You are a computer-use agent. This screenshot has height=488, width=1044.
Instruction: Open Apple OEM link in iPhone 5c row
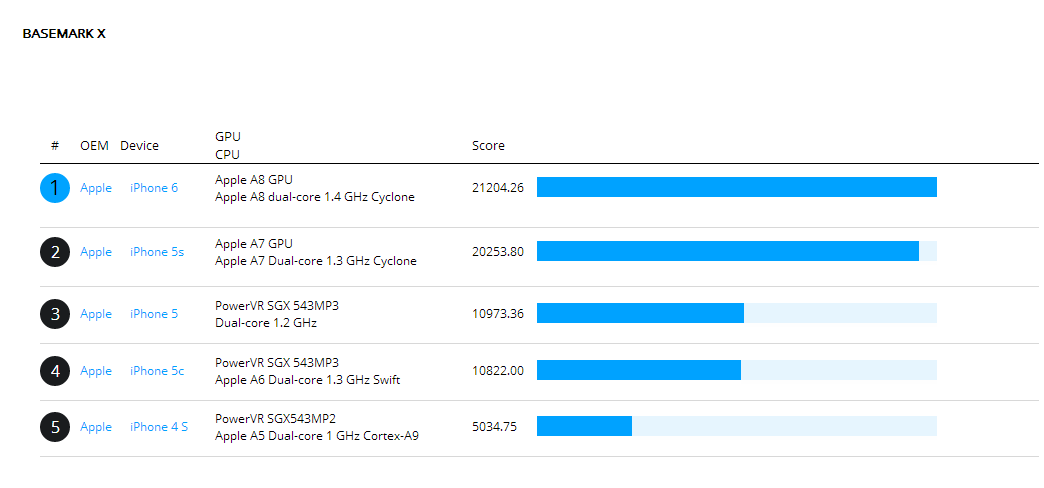point(96,371)
